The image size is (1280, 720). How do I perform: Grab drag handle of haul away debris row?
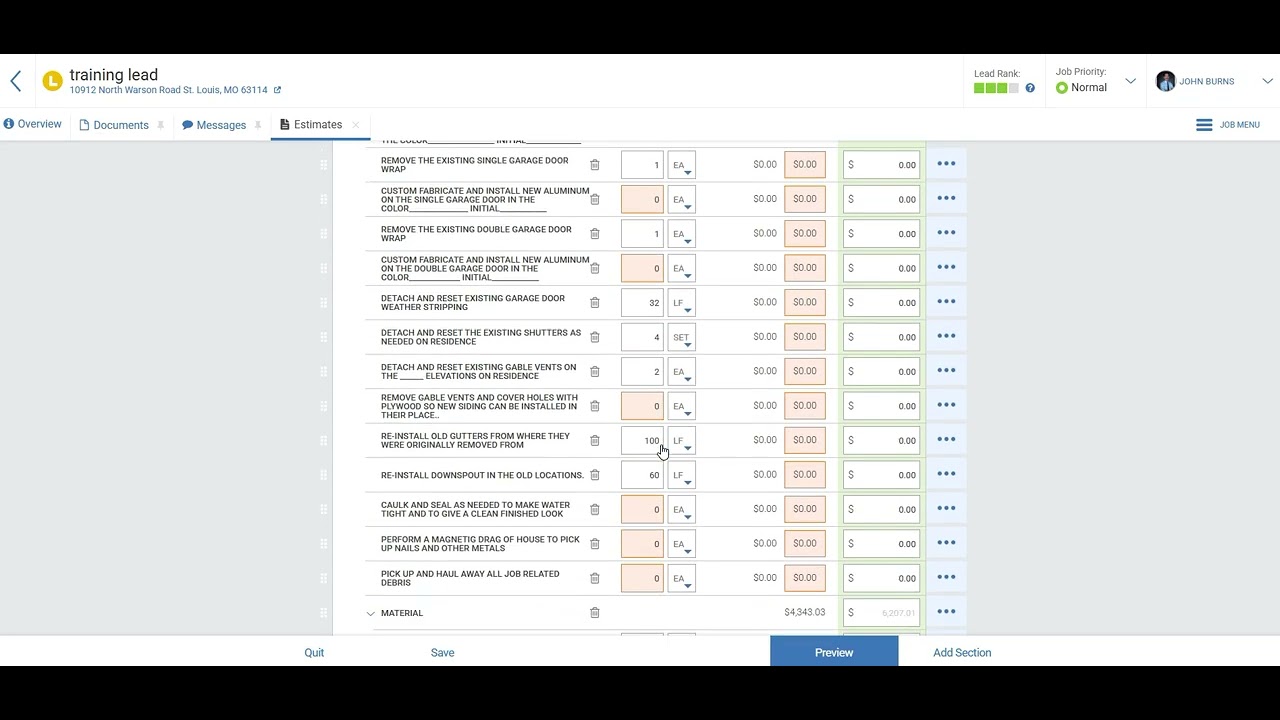coord(323,578)
